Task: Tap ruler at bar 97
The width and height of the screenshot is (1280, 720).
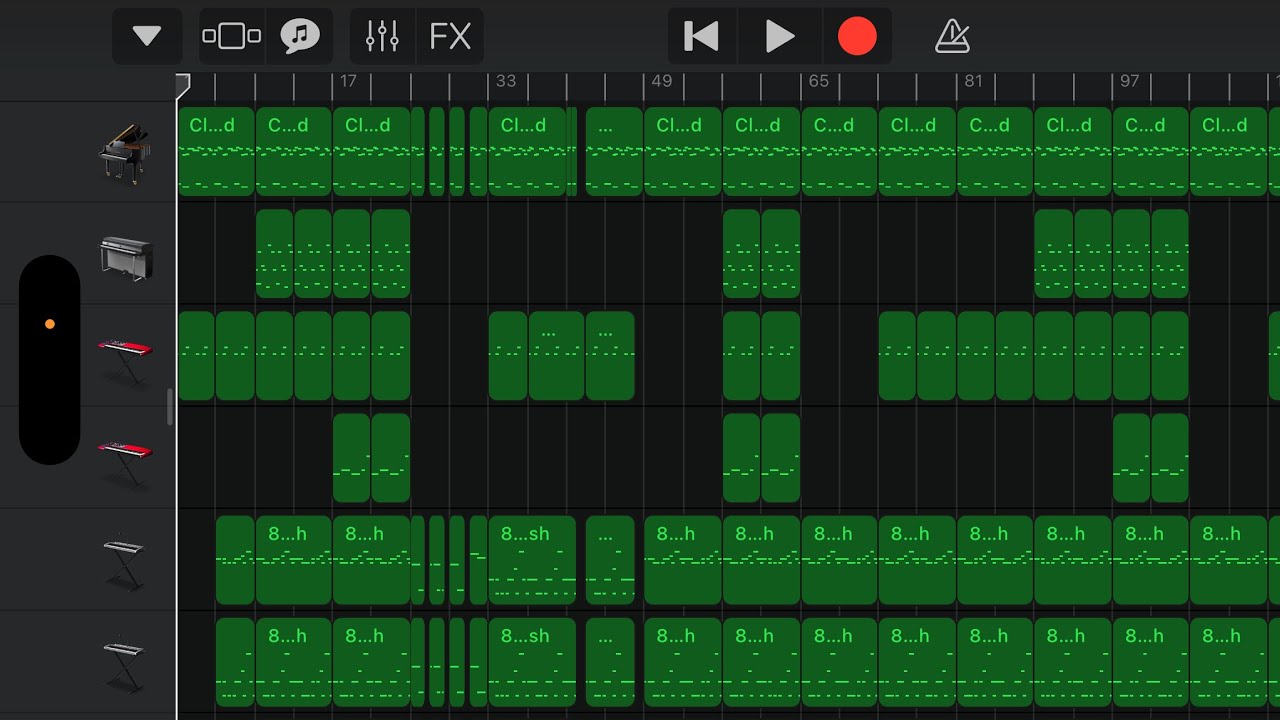Action: point(1130,81)
